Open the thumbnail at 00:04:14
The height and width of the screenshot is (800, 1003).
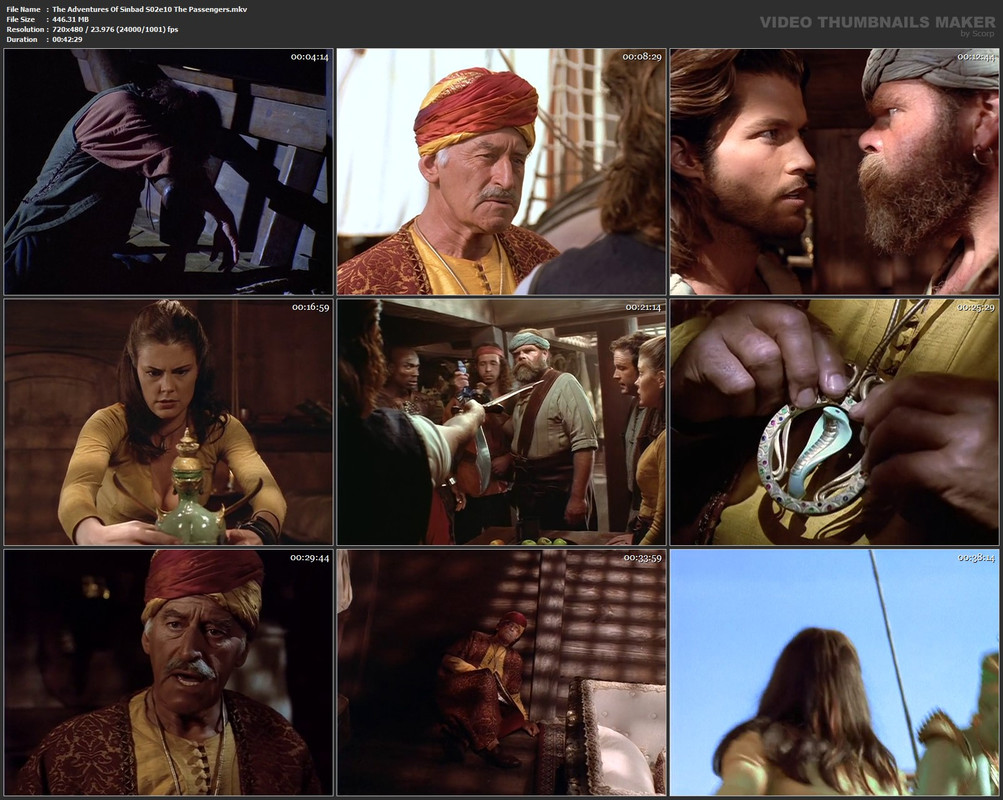tap(168, 171)
